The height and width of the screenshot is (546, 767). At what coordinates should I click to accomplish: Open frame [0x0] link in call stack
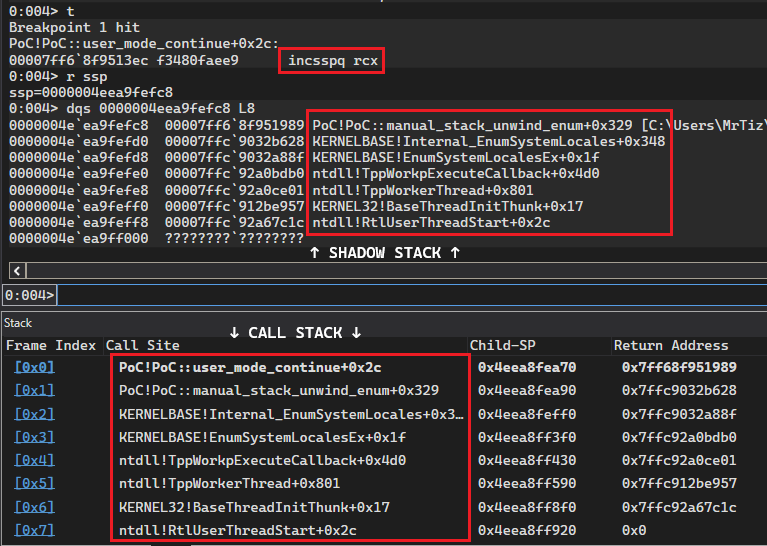click(34, 367)
